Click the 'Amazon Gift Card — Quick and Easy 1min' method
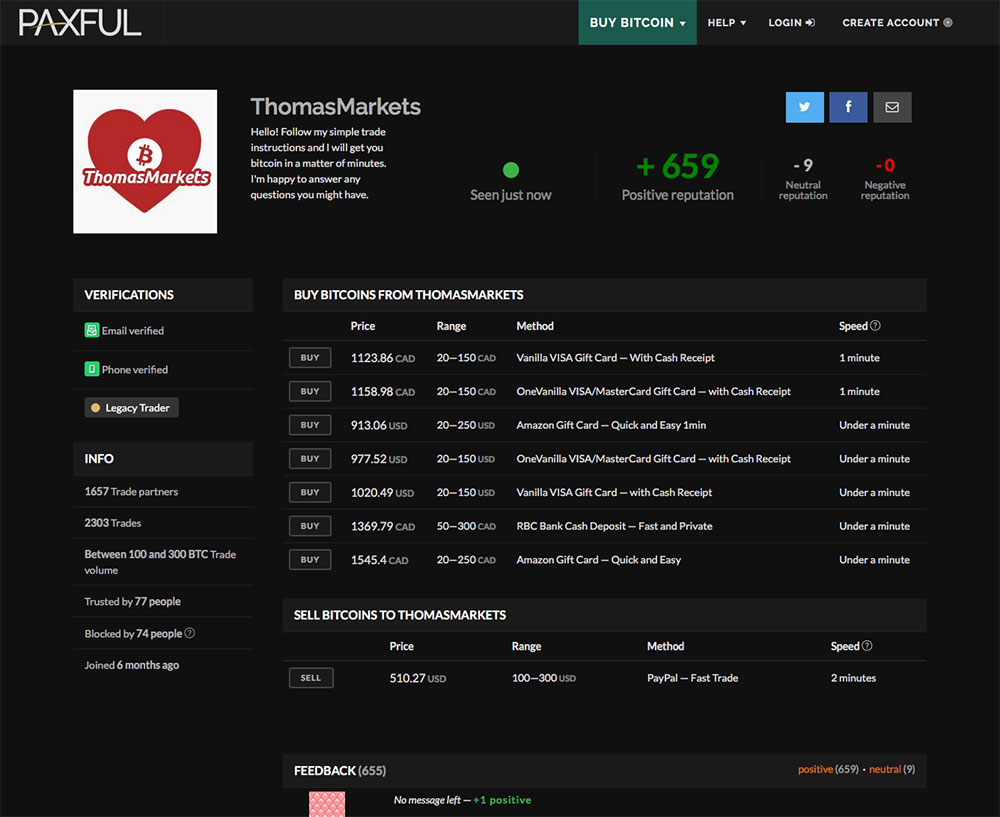 coord(611,425)
